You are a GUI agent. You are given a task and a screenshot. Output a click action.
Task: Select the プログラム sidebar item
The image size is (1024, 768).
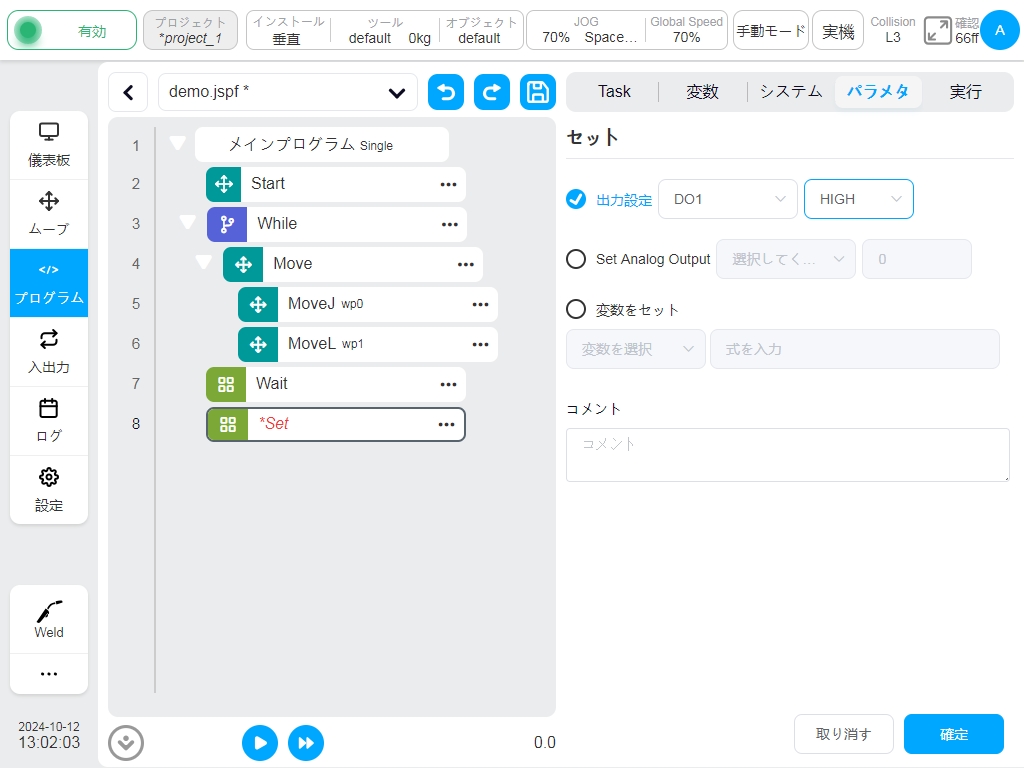pos(49,283)
